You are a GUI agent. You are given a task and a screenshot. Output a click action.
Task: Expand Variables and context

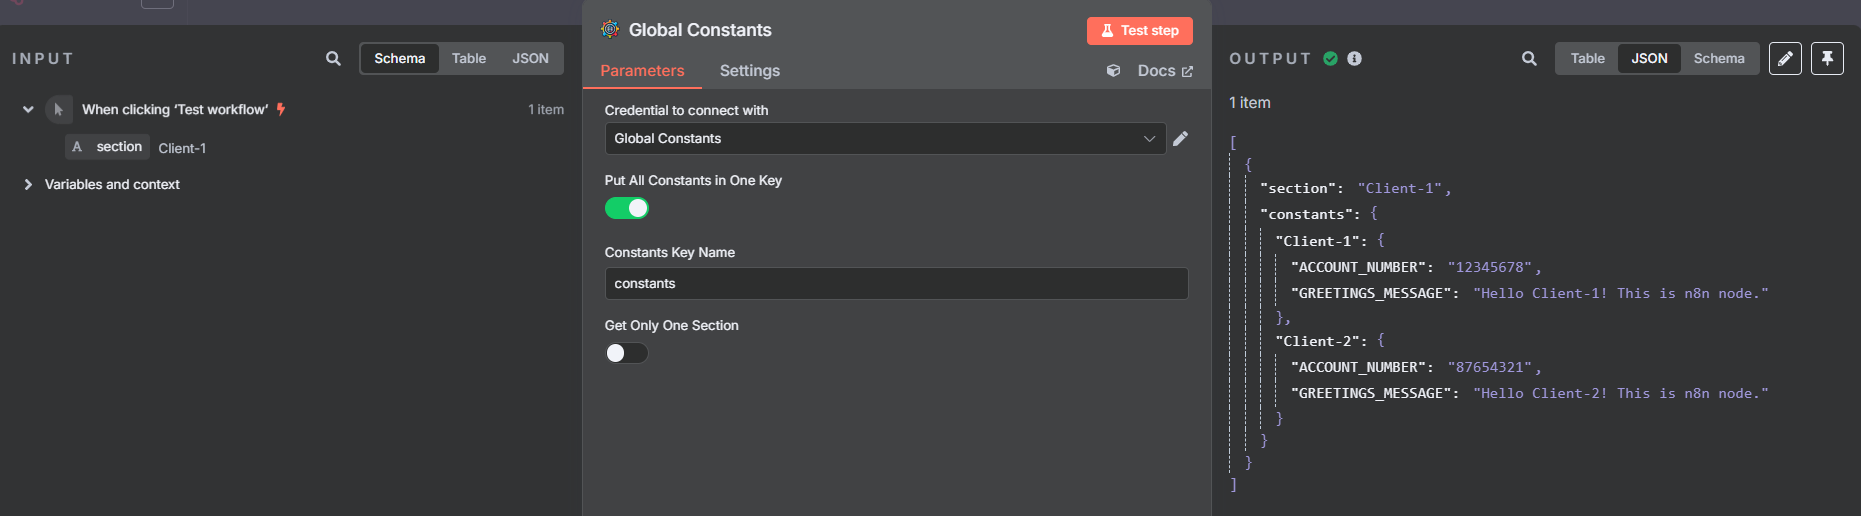tap(28, 185)
